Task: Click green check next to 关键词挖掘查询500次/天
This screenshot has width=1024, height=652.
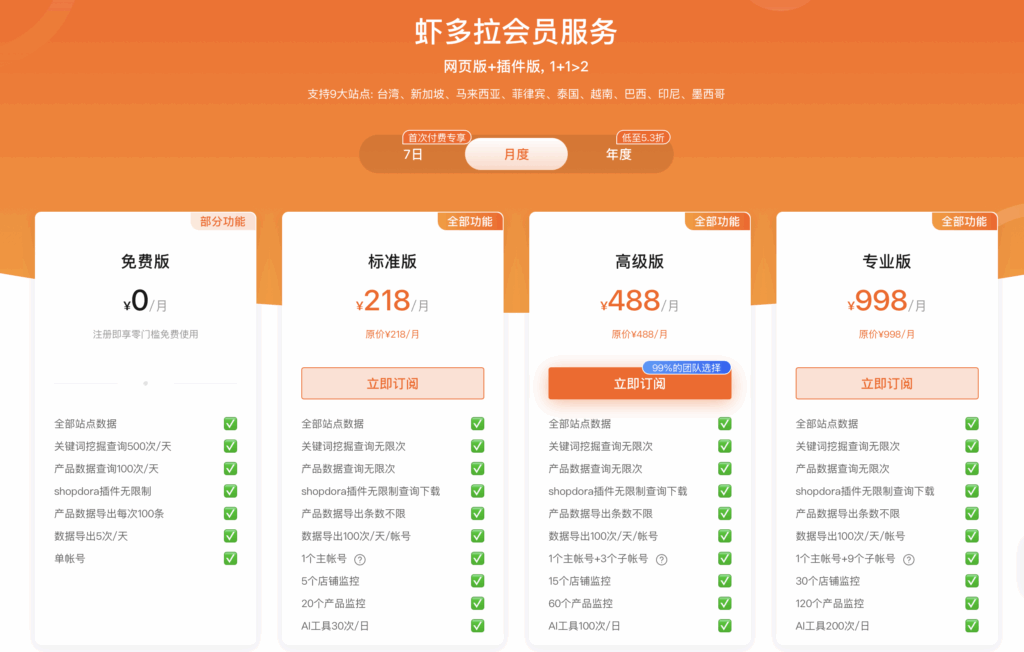Action: point(230,446)
